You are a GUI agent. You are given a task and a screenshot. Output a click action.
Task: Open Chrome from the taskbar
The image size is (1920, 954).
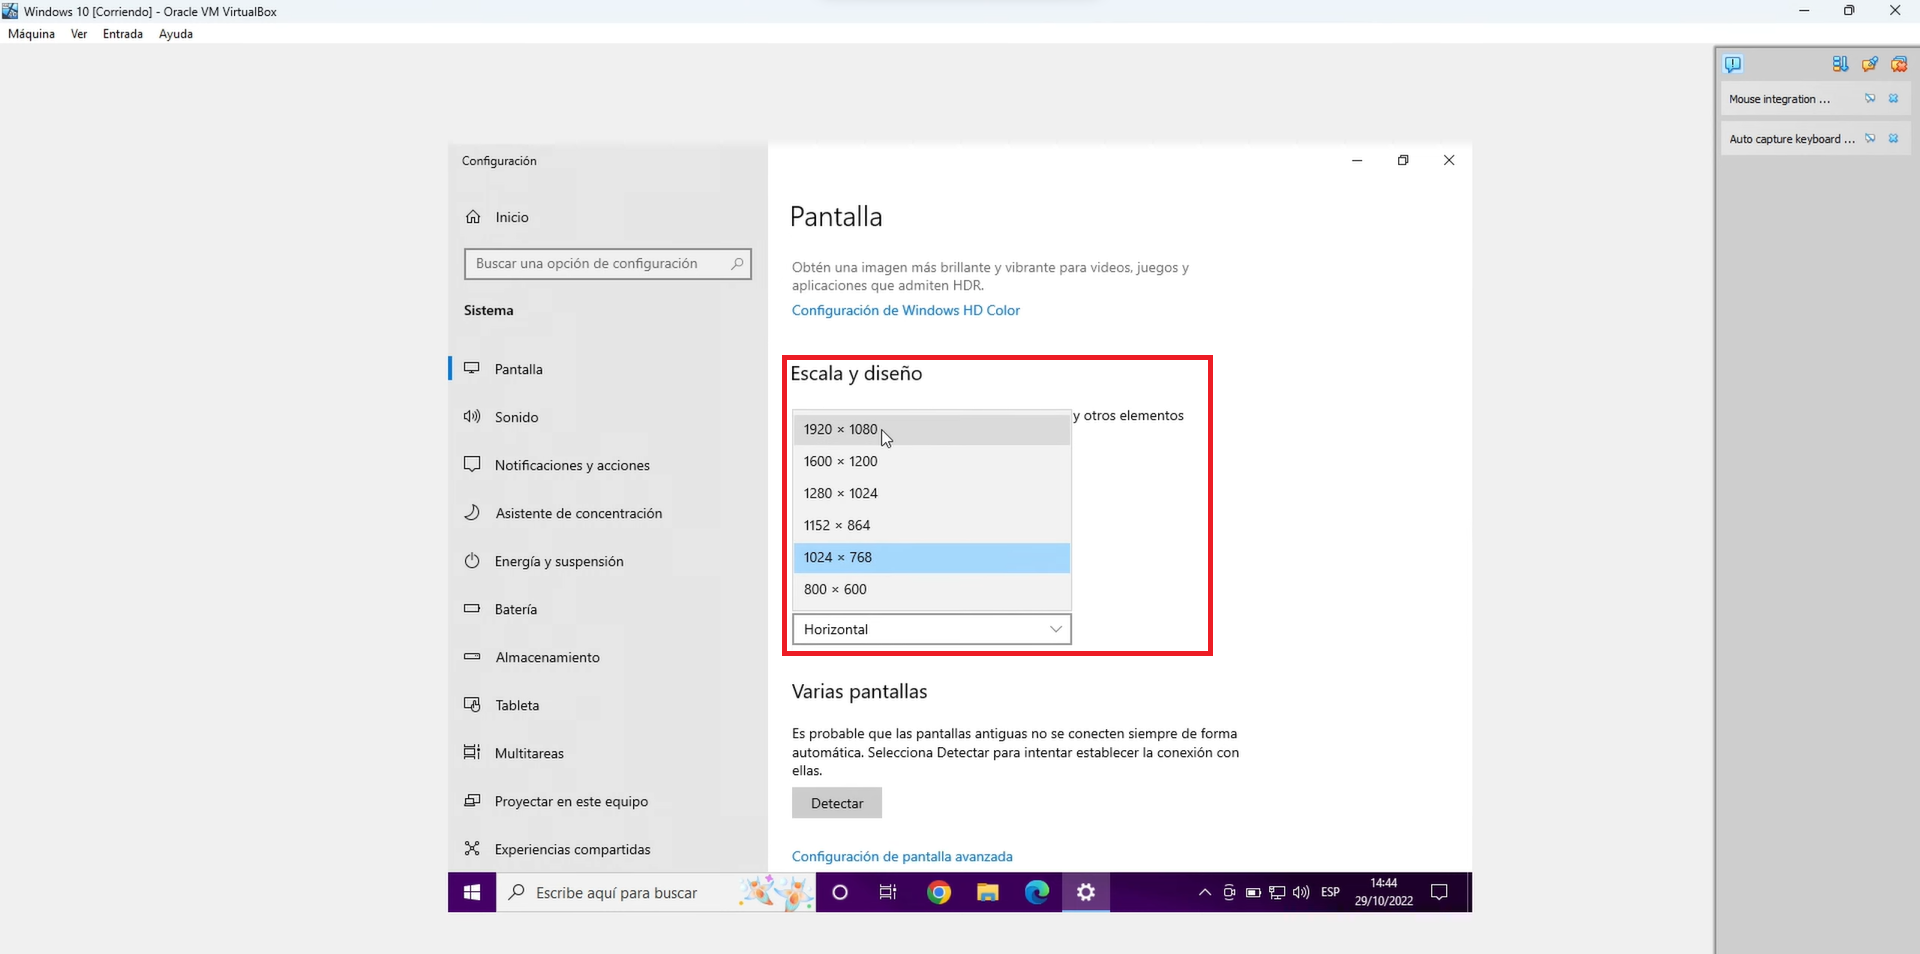[x=939, y=892]
